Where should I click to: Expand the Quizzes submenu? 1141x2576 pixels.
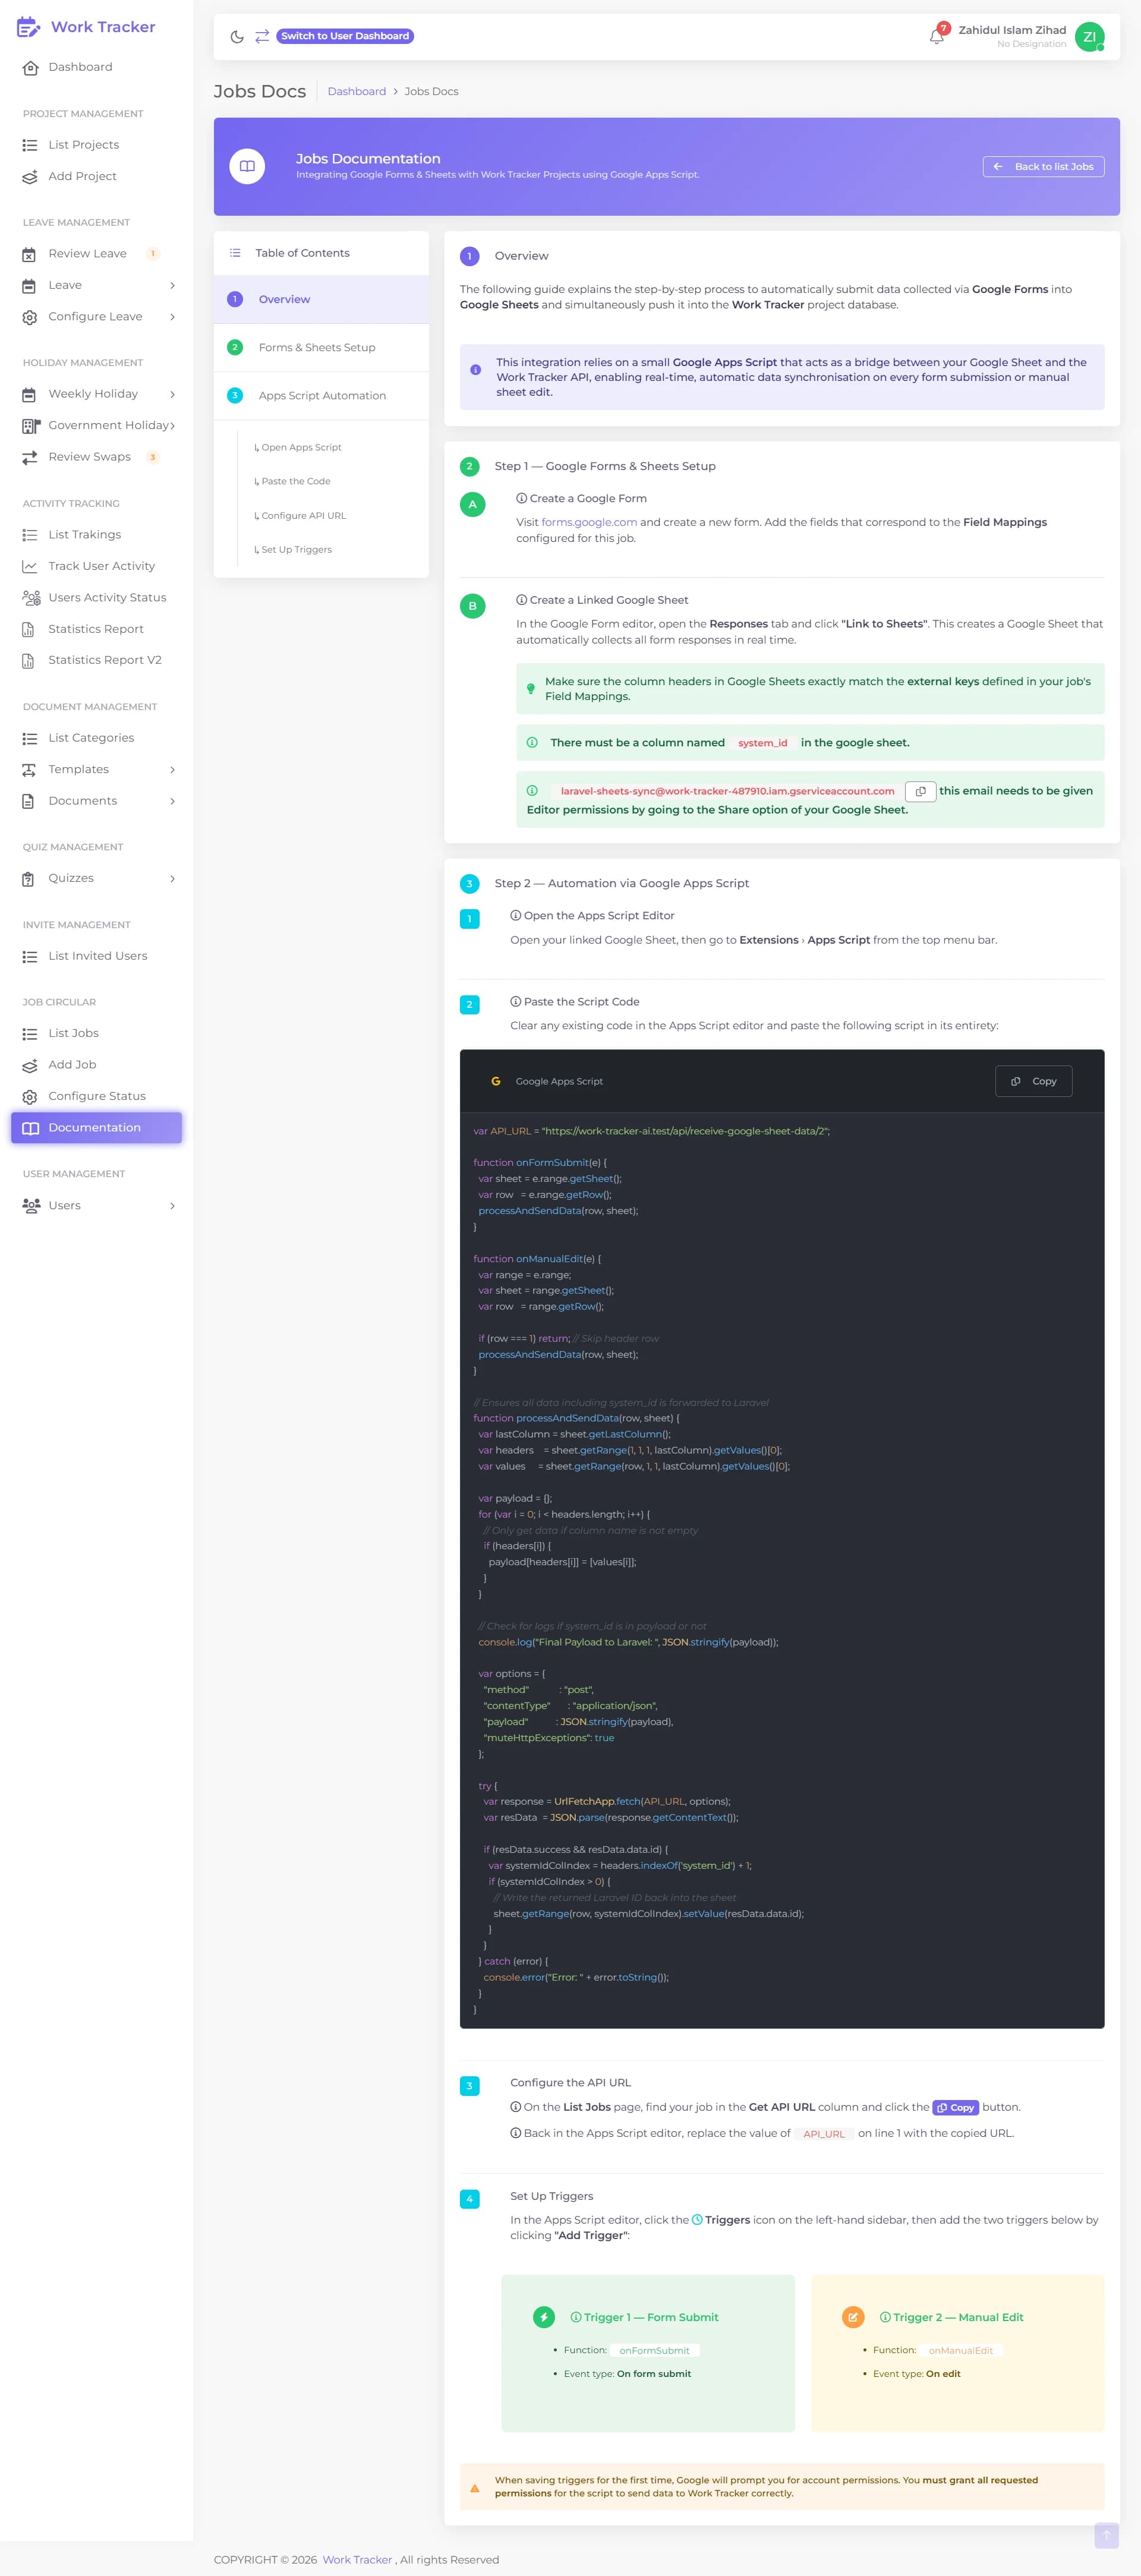pos(172,879)
